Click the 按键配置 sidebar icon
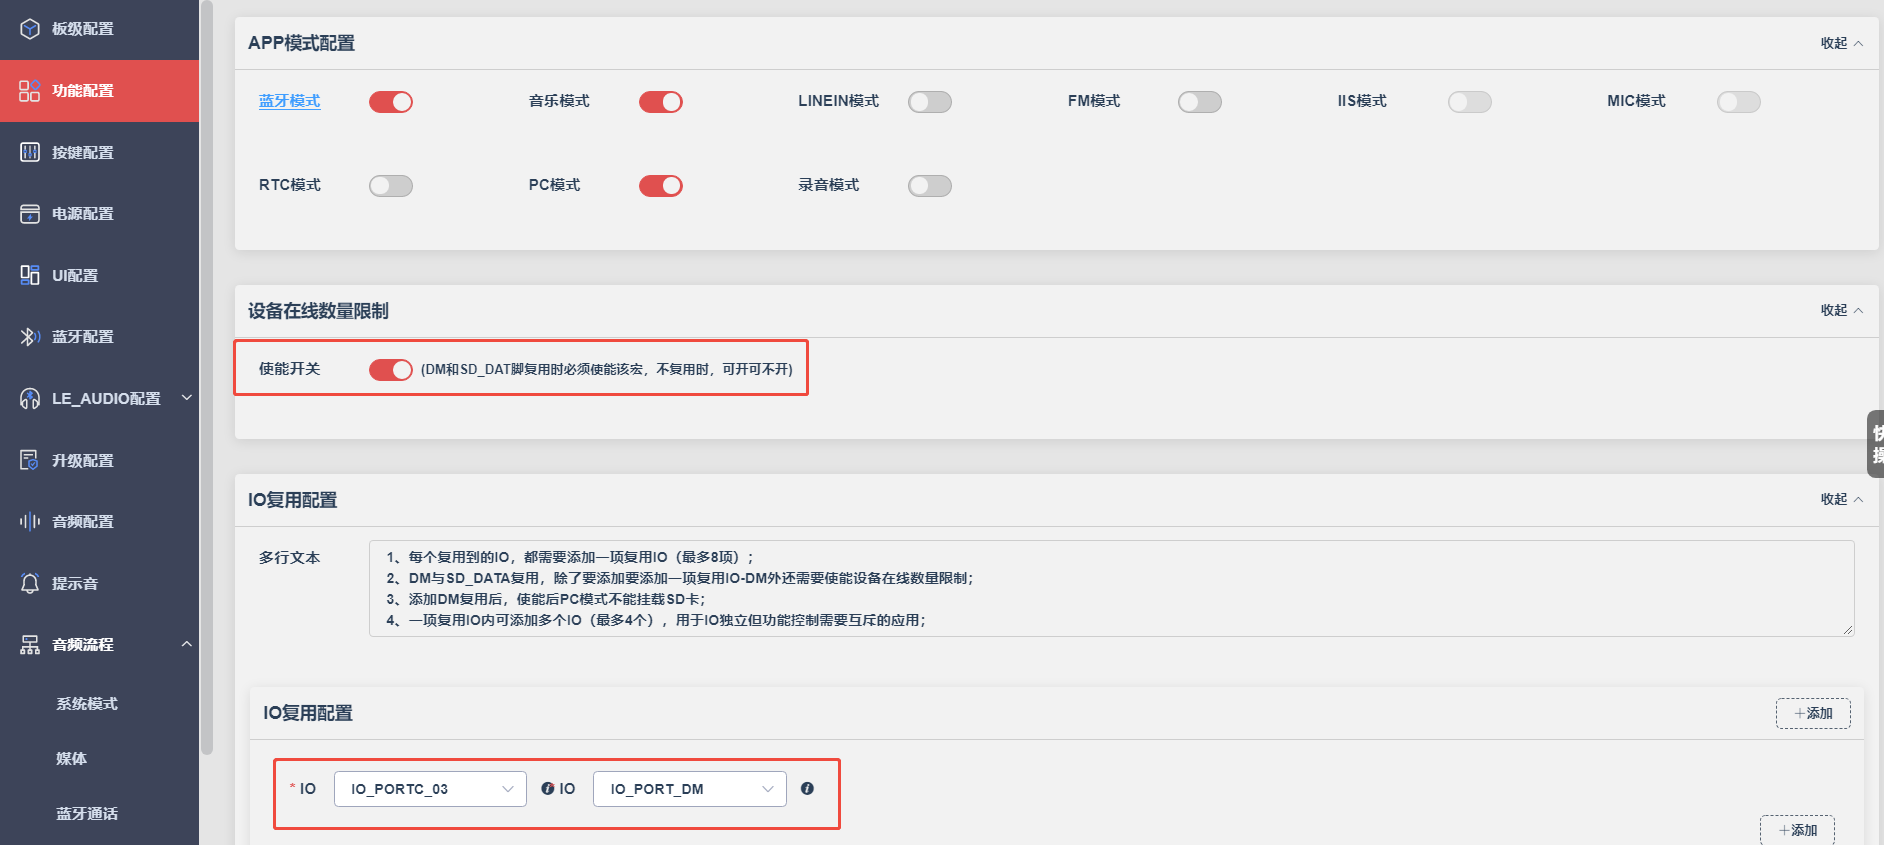The width and height of the screenshot is (1884, 845). 30,152
